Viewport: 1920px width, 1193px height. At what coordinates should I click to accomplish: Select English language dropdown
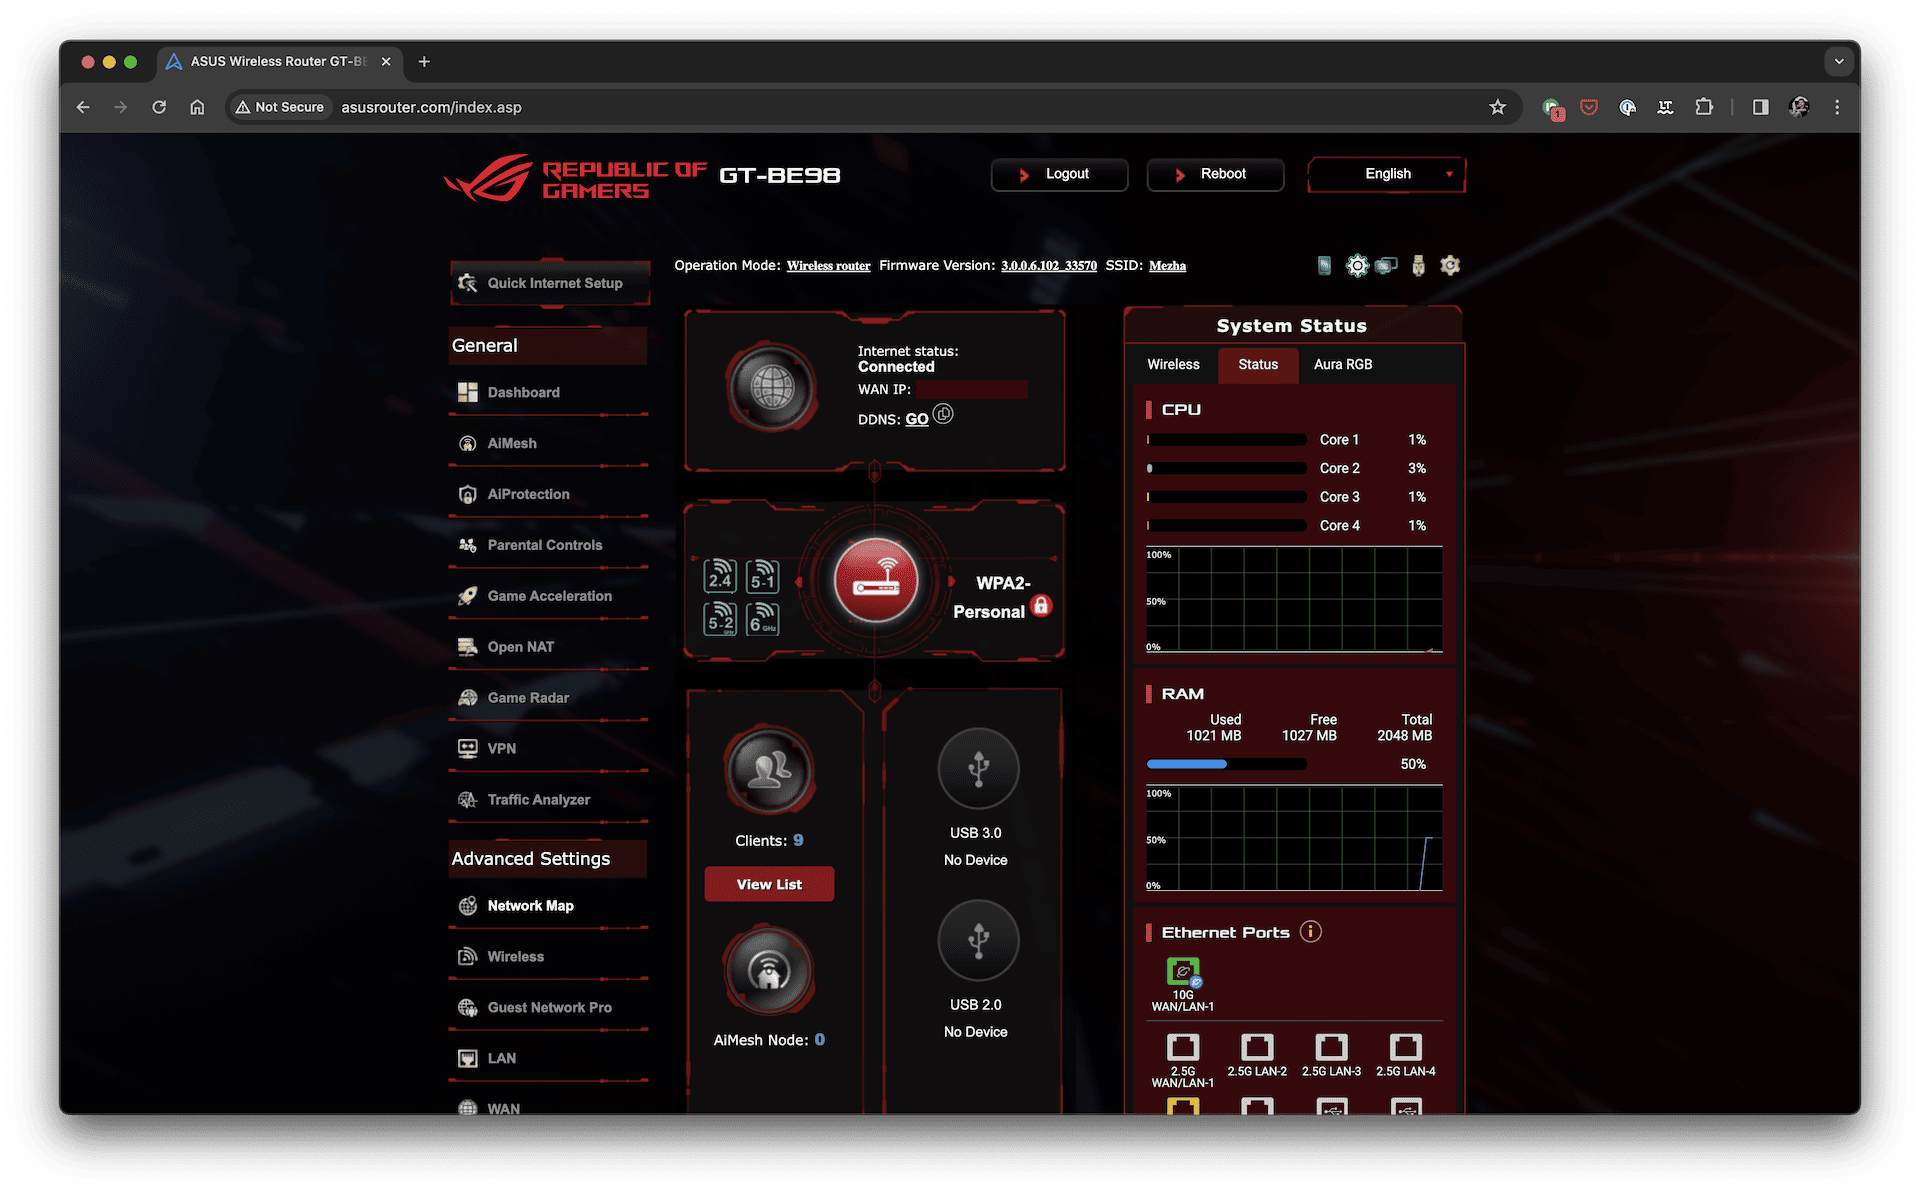click(x=1385, y=172)
